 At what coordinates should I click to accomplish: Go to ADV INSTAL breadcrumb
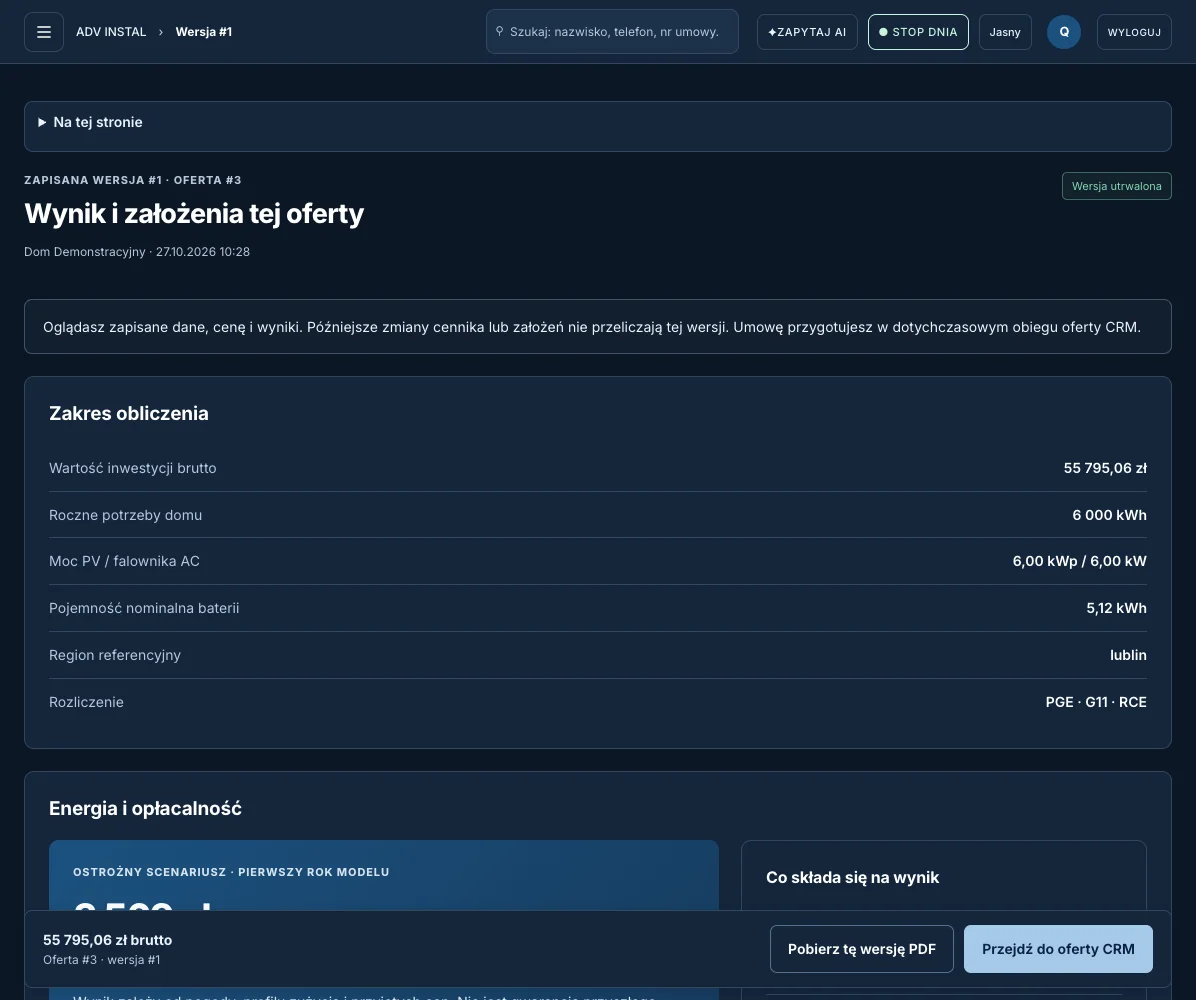coord(111,32)
